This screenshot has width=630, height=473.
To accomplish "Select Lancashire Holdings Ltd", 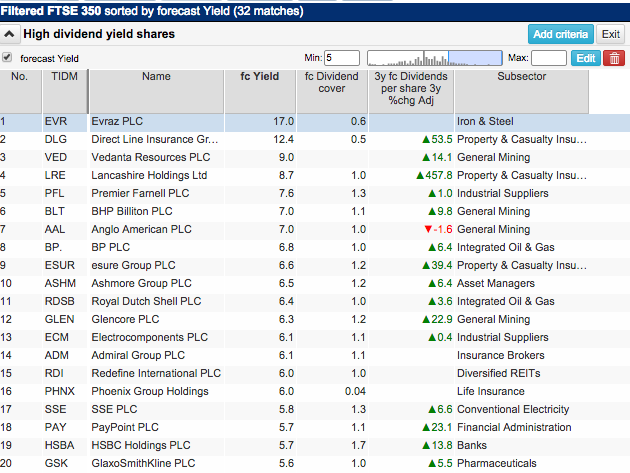I will 149,176.
